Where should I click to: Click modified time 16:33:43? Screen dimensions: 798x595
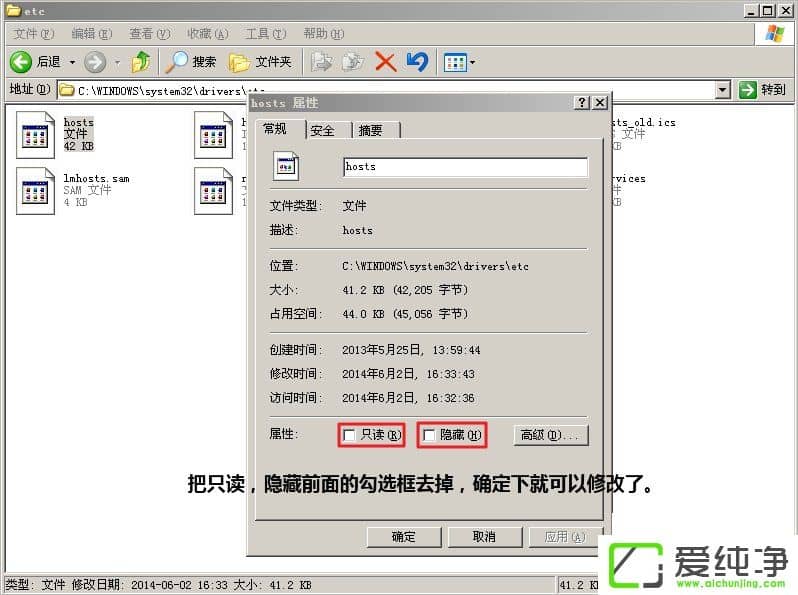[450, 375]
